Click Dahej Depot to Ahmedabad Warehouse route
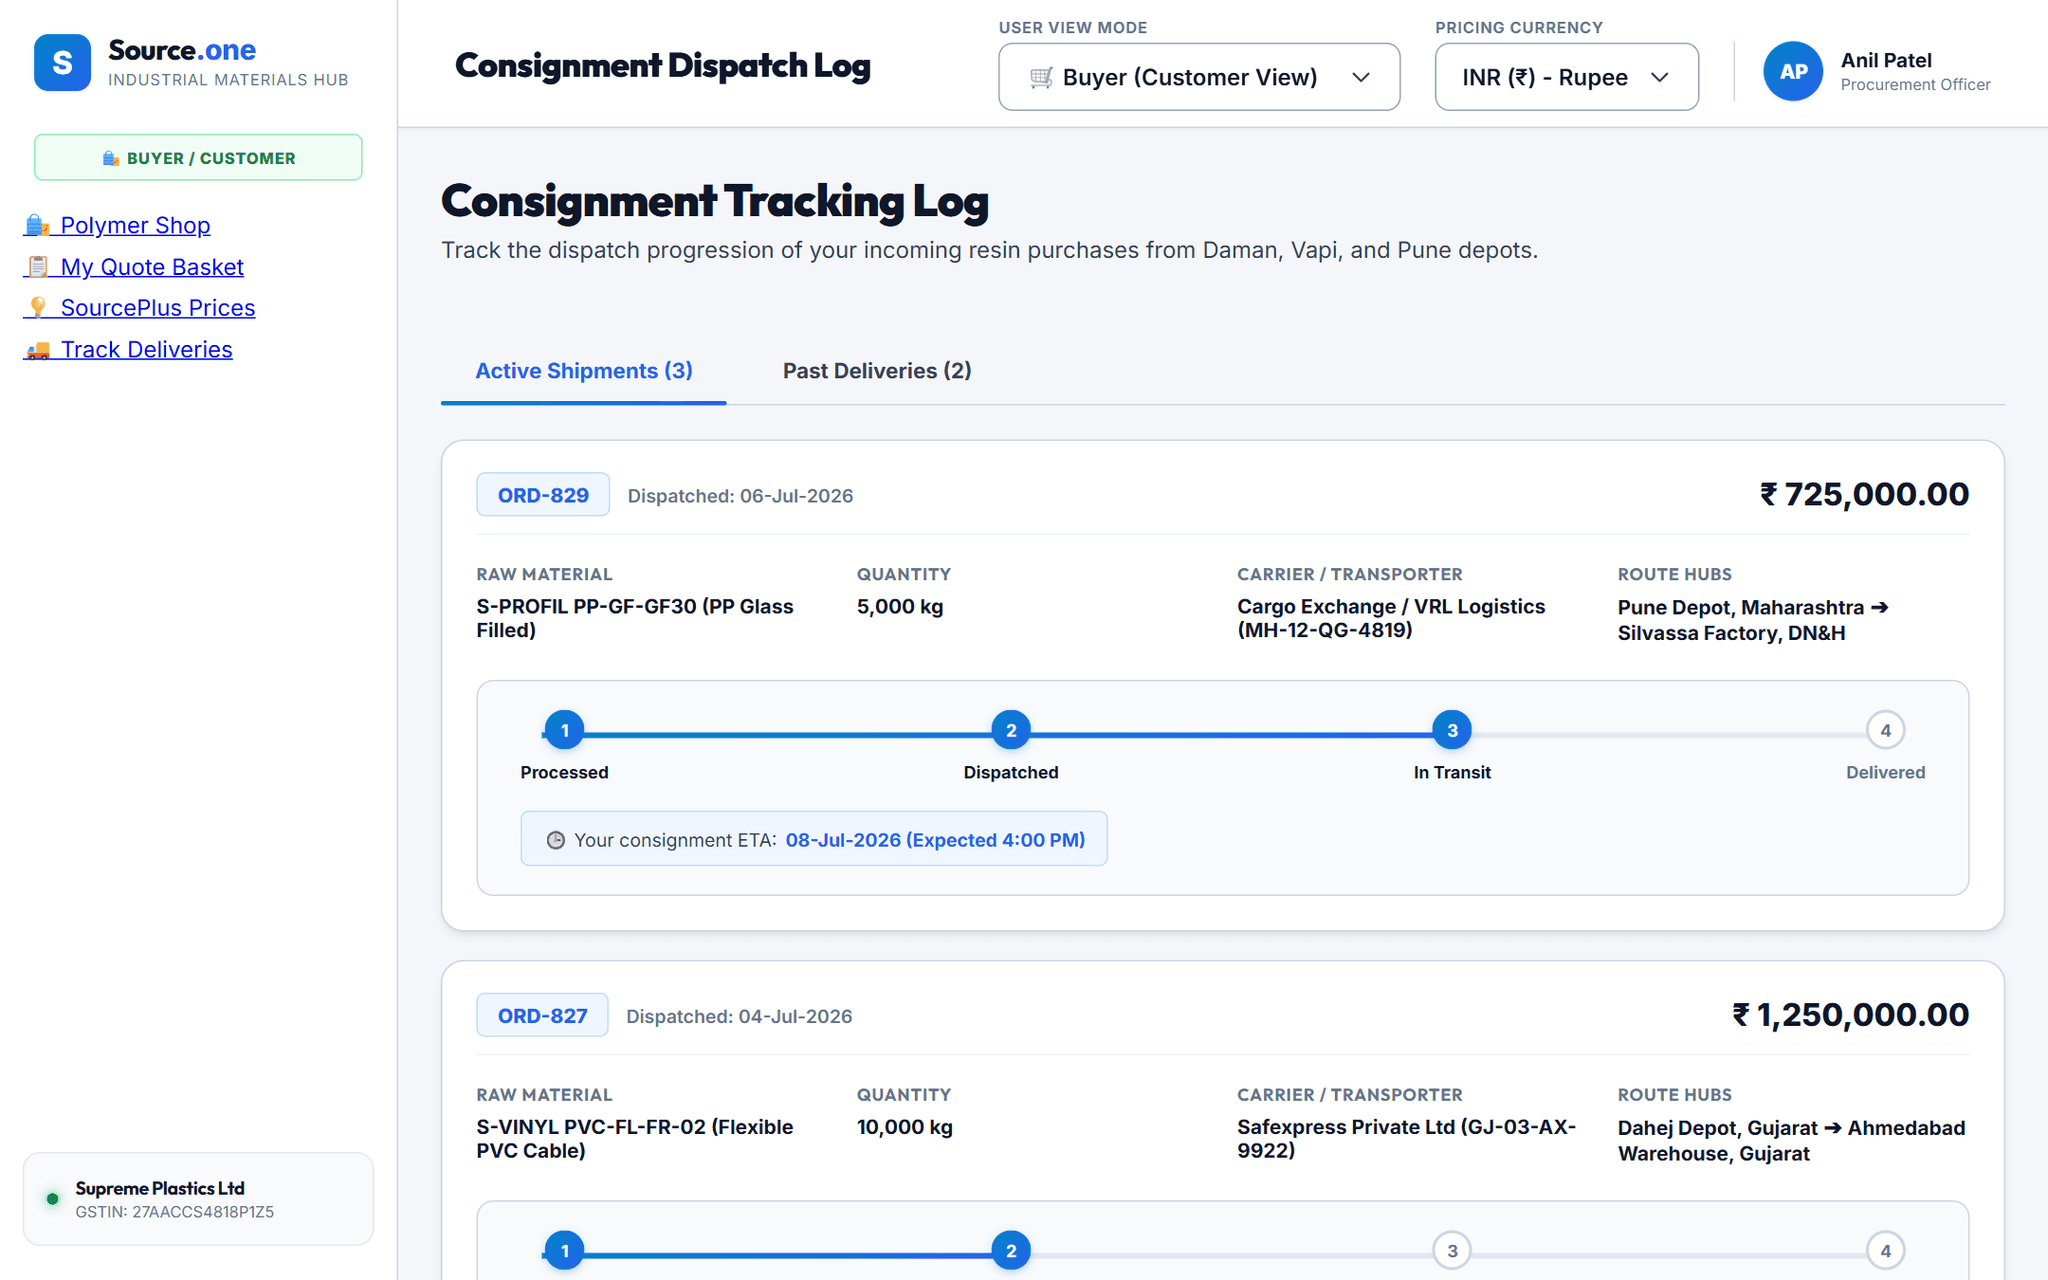This screenshot has width=2048, height=1280. 1792,1140
